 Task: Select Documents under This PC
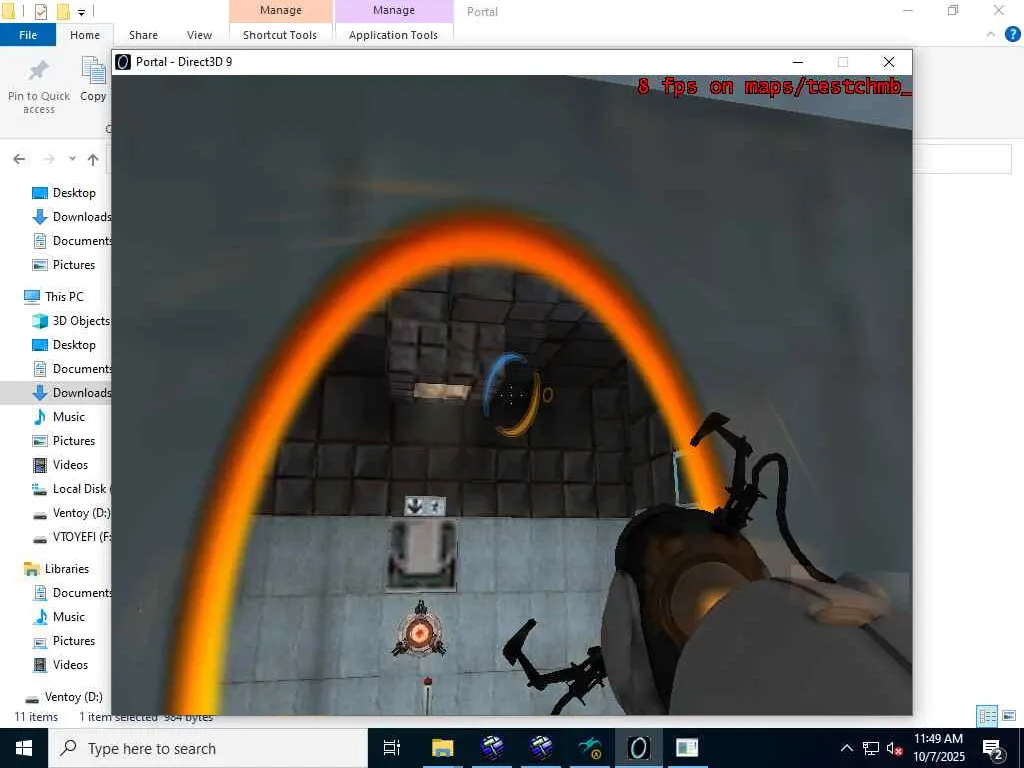[72, 369]
